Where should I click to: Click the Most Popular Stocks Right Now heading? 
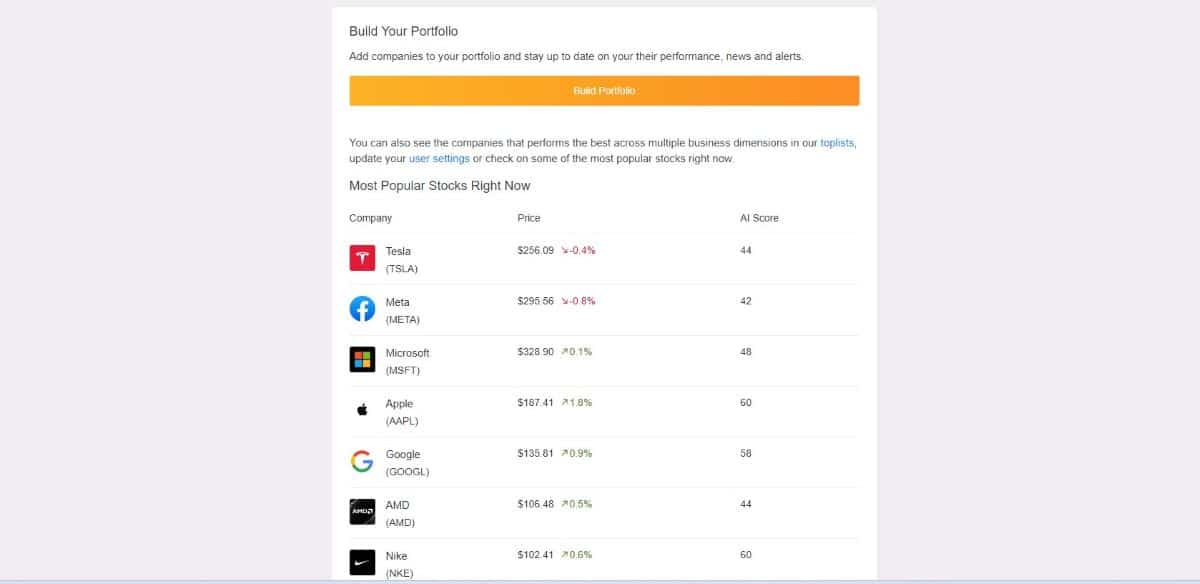(x=439, y=185)
